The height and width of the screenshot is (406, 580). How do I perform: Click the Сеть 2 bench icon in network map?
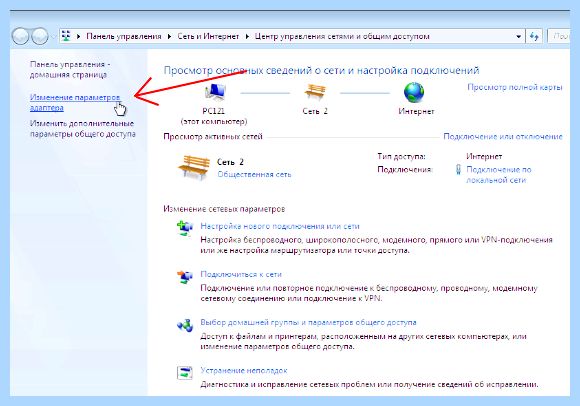[x=315, y=92]
